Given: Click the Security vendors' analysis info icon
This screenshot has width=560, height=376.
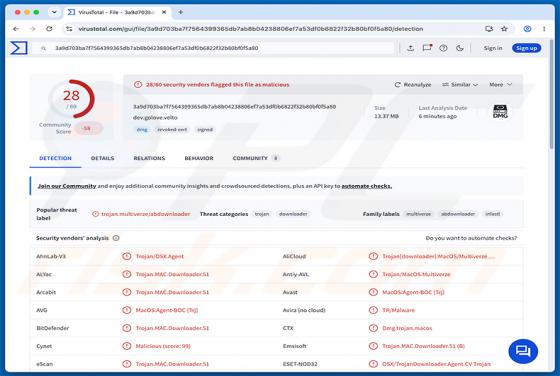Looking at the screenshot, I should tap(116, 238).
